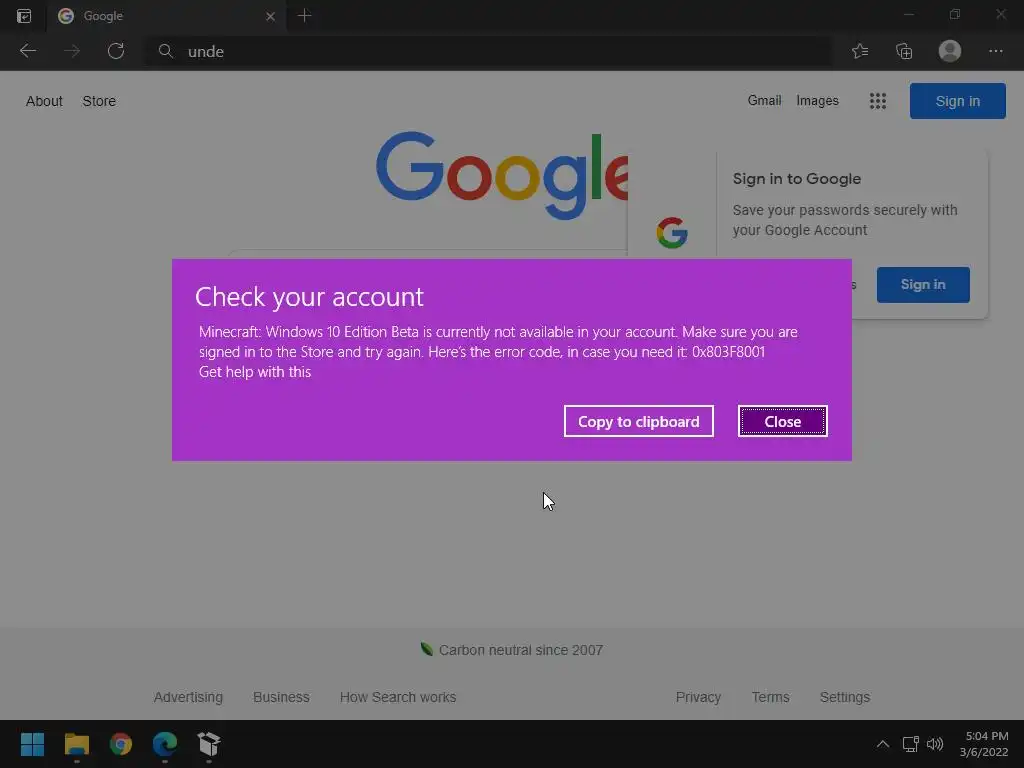Expand the hidden system tray icons chevron
The width and height of the screenshot is (1024, 768).
[882, 744]
